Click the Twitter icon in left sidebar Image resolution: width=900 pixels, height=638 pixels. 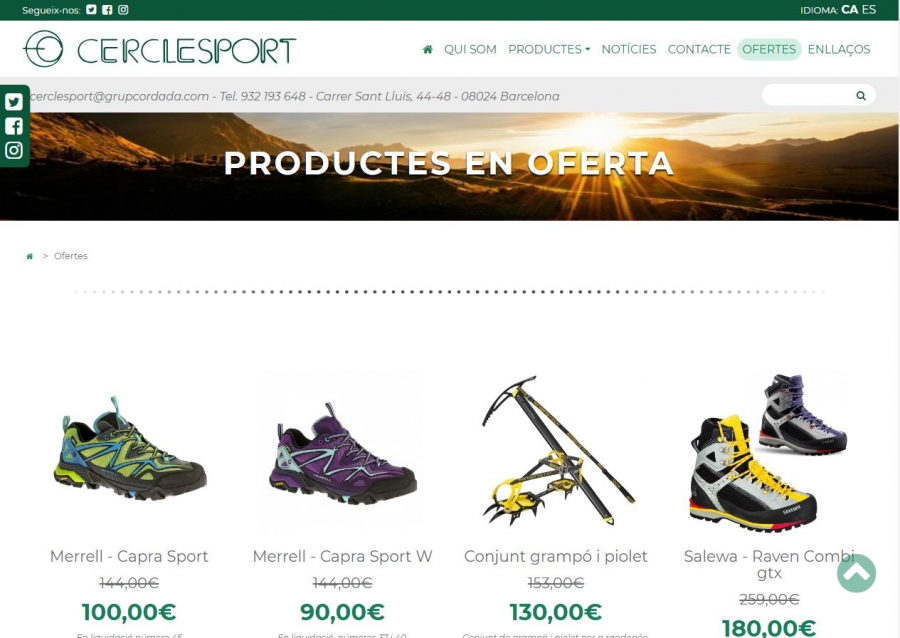tap(14, 102)
